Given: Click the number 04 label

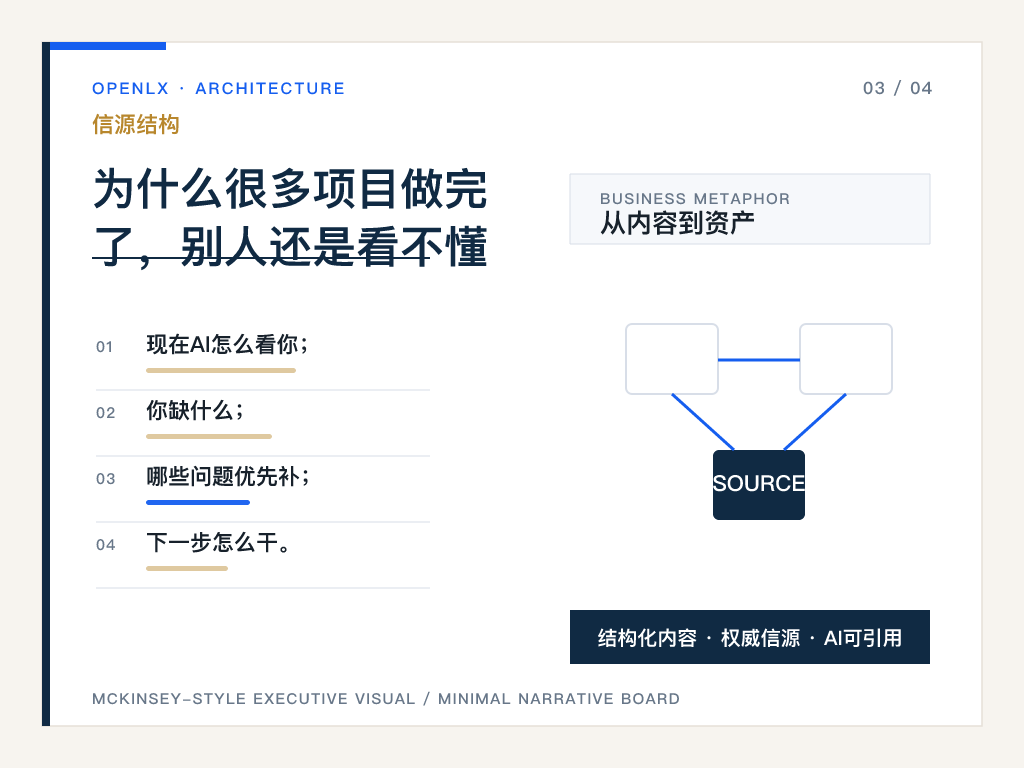Looking at the screenshot, I should pyautogui.click(x=105, y=545).
